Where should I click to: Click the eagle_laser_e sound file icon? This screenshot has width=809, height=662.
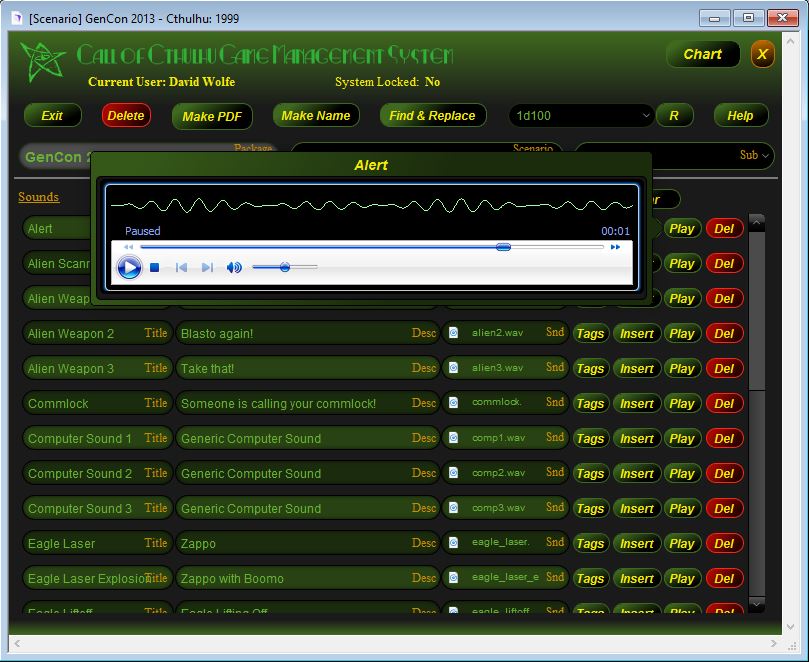(x=454, y=577)
